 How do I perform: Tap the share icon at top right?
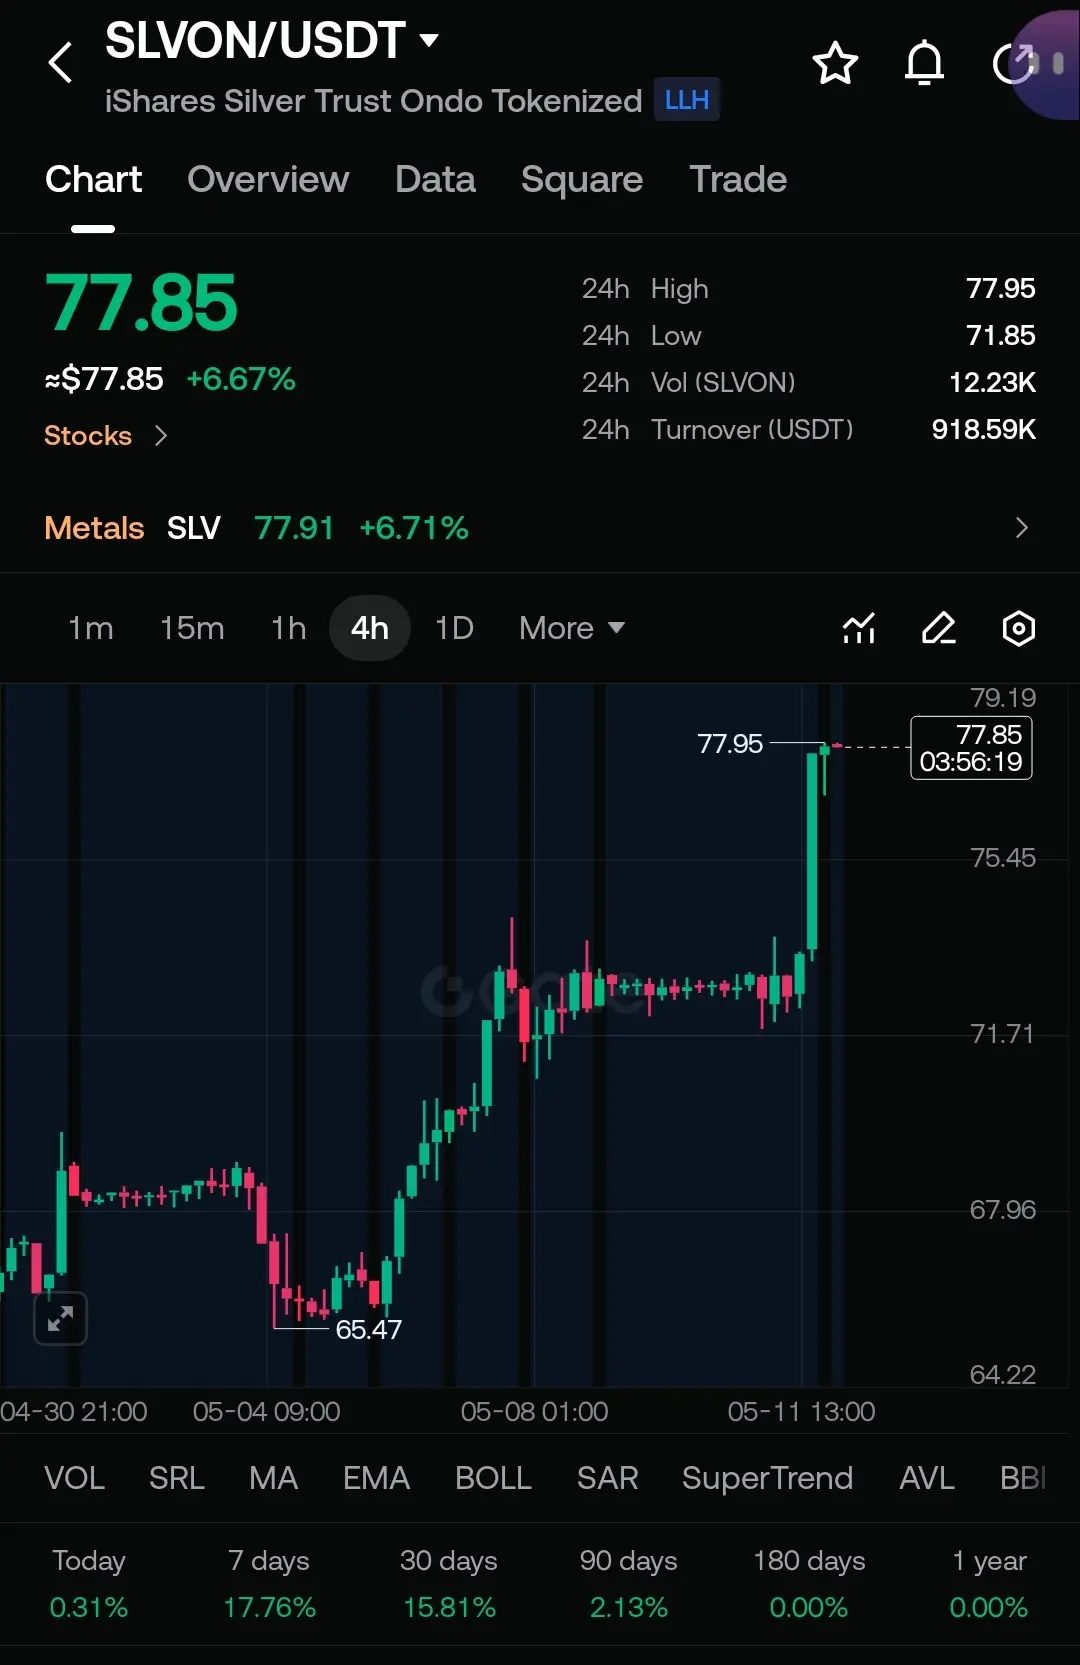1013,64
